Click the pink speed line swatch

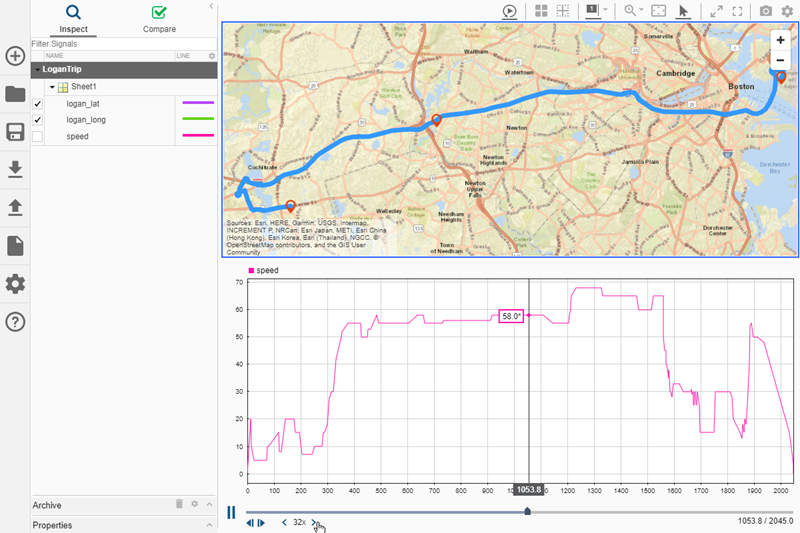(x=198, y=135)
